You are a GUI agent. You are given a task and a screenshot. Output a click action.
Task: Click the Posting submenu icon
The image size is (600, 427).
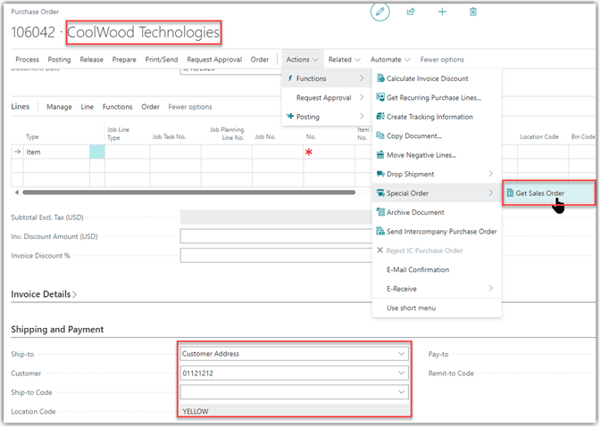pos(290,116)
